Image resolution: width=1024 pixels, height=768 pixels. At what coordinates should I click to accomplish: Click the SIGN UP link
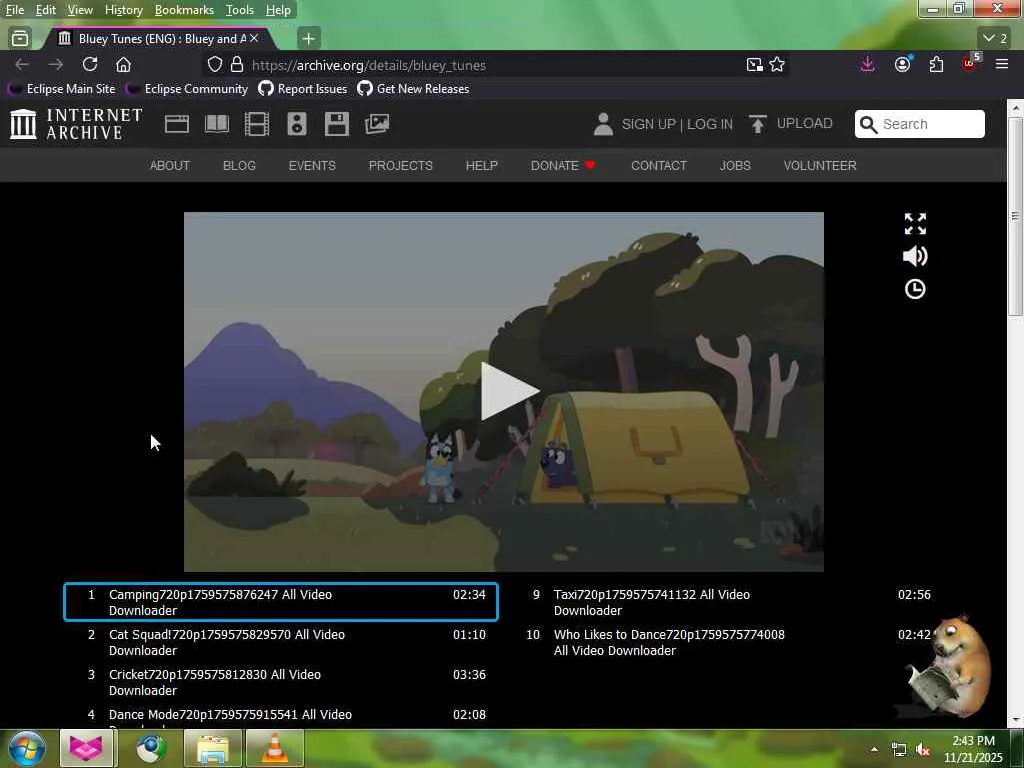pyautogui.click(x=648, y=124)
